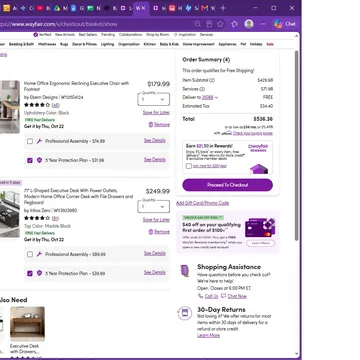Image resolution: width=360 pixels, height=360 pixels.
Task: Open the Quantity dropdown for the executive chair
Action: (153, 99)
